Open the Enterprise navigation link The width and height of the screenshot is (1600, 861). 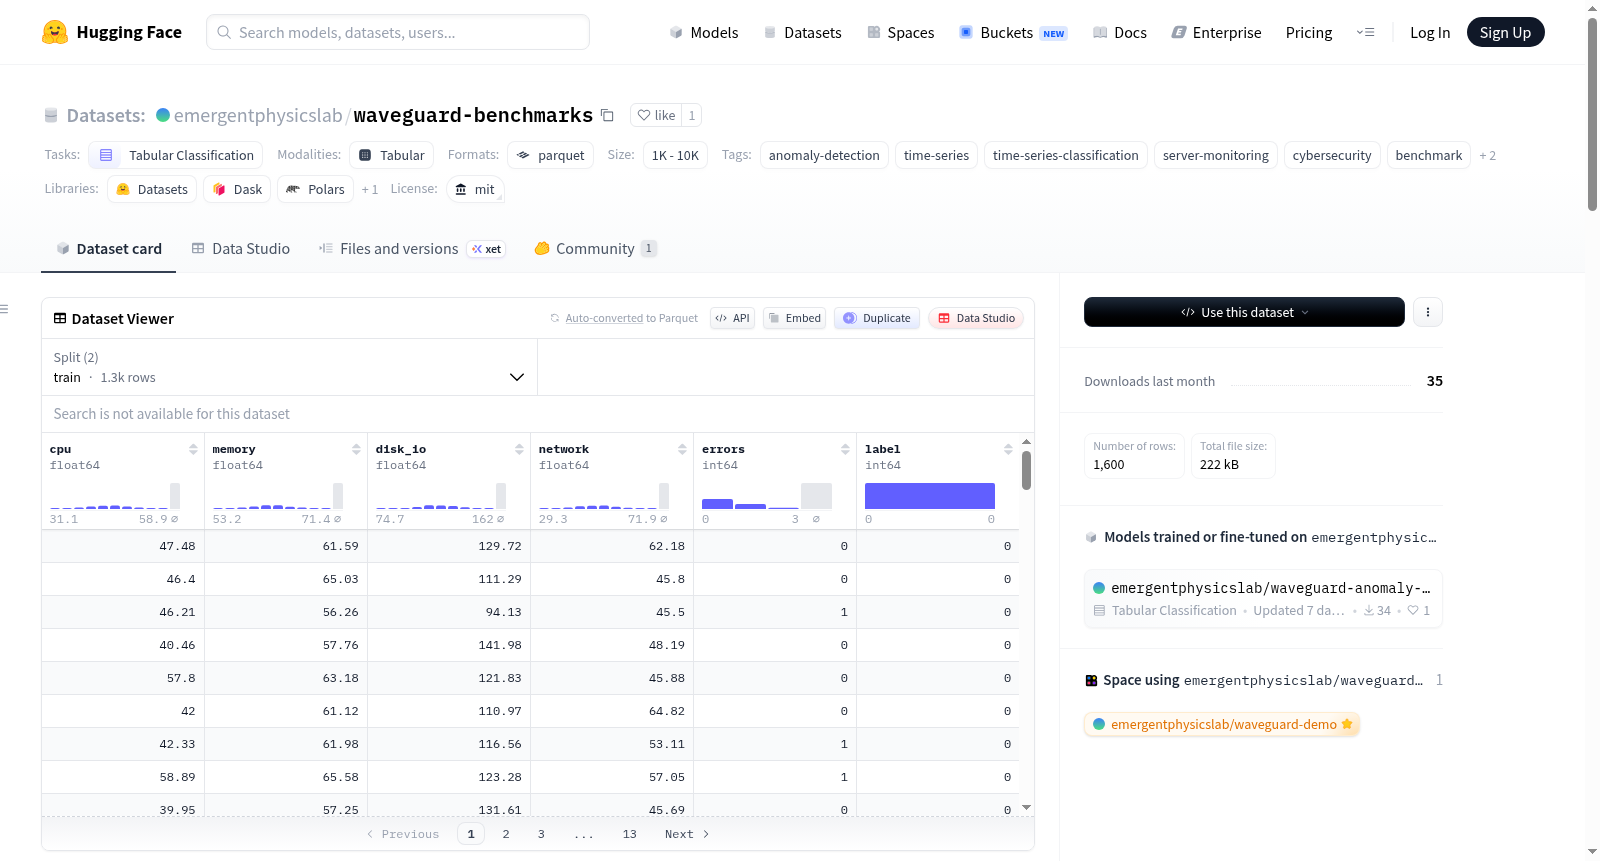pyautogui.click(x=1216, y=32)
